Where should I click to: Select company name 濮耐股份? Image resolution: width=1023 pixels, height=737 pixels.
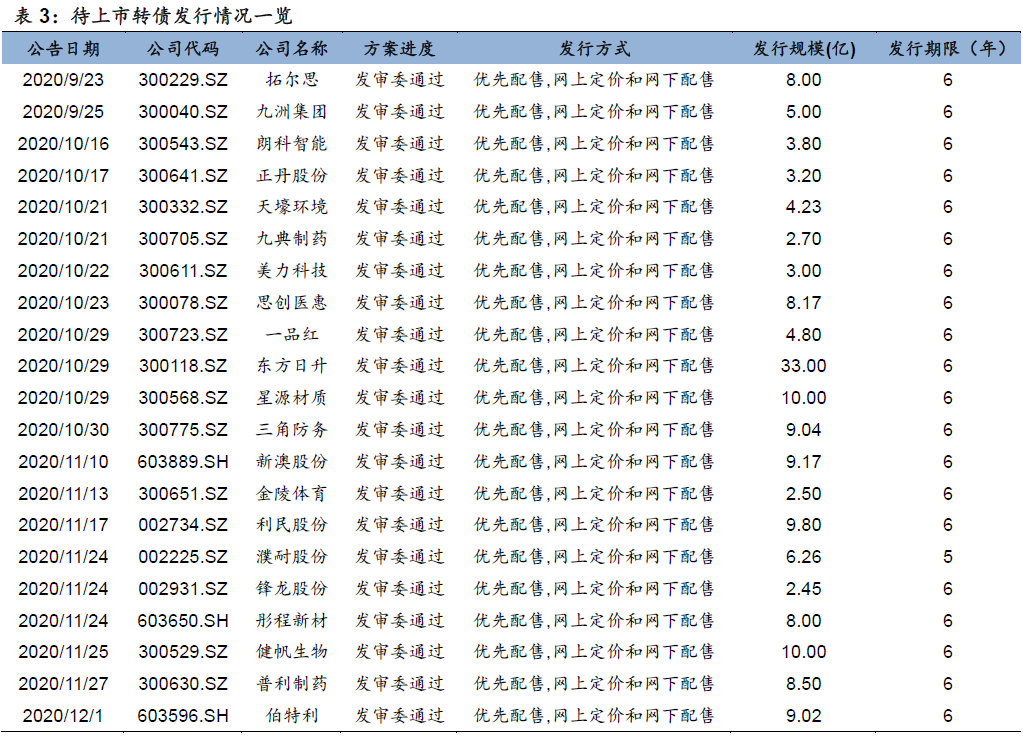pyautogui.click(x=292, y=557)
